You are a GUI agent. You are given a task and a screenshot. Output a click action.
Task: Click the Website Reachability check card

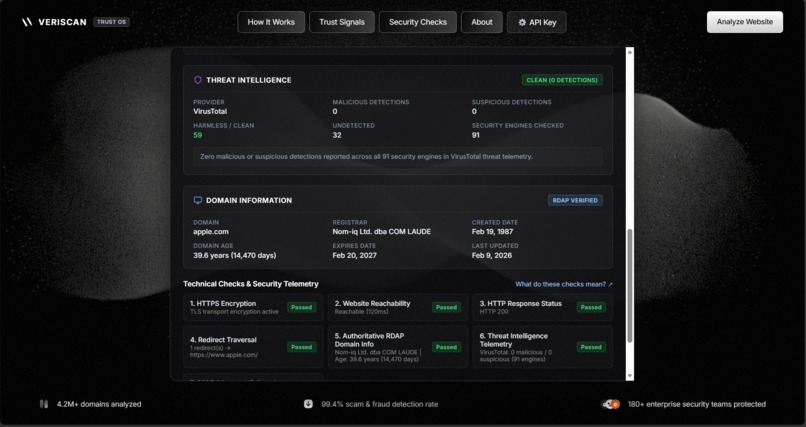tap(398, 307)
